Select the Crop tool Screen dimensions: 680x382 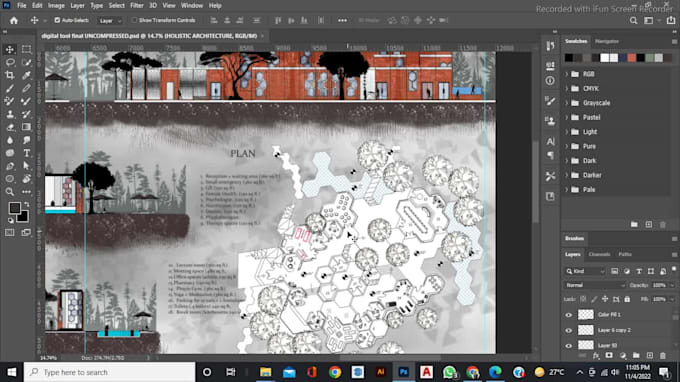10,75
